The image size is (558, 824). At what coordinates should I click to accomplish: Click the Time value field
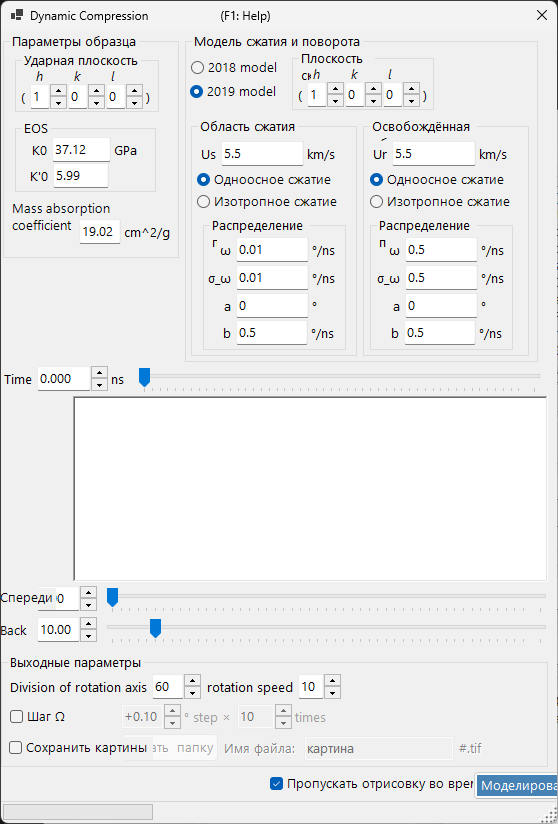pos(64,379)
